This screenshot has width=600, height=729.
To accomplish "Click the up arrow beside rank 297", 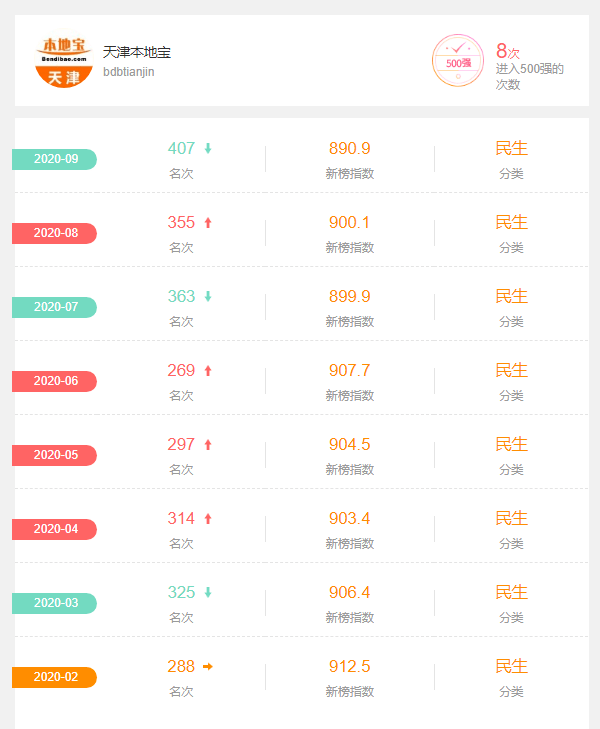I will coord(208,445).
